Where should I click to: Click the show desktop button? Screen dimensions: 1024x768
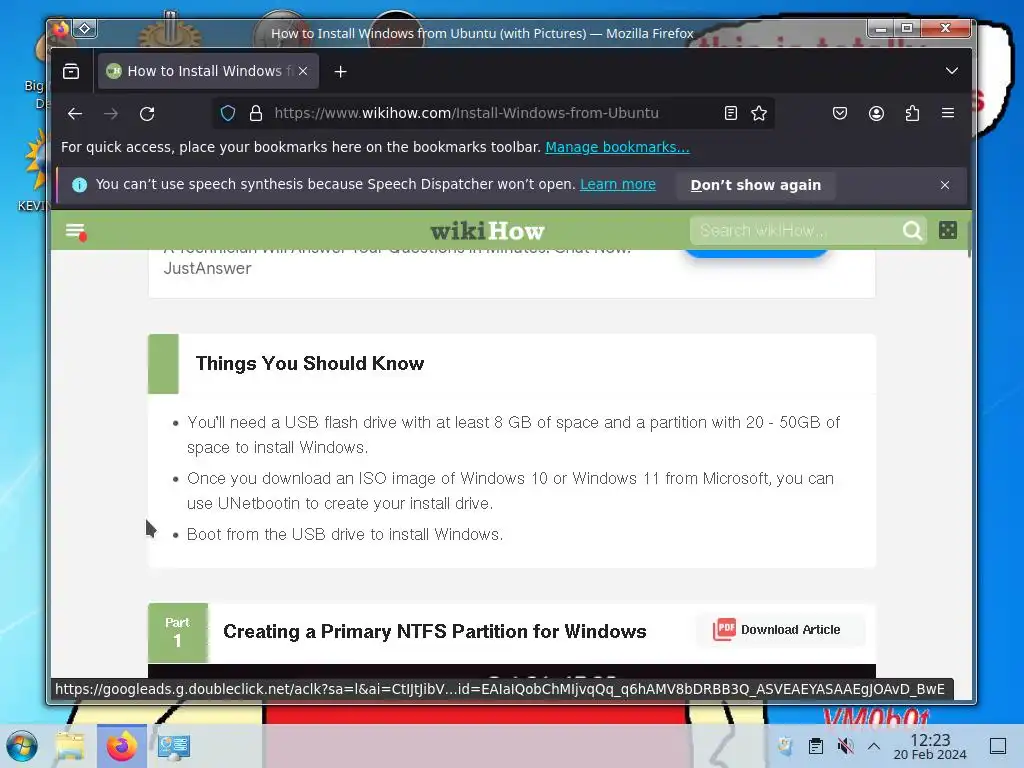click(x=998, y=746)
